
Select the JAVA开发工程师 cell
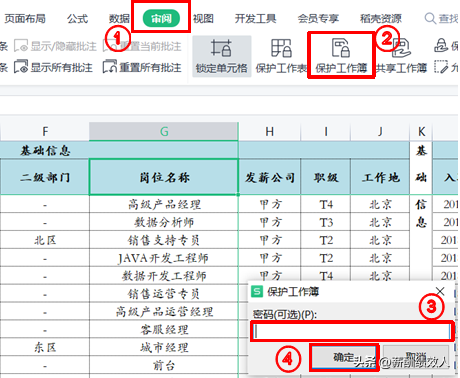(x=164, y=258)
